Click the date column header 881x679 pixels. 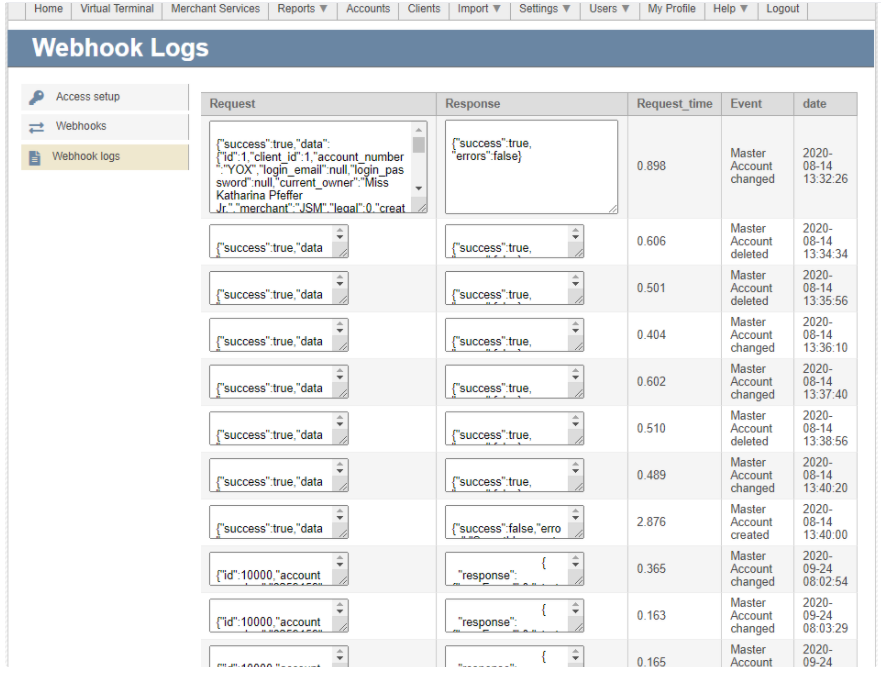(825, 104)
